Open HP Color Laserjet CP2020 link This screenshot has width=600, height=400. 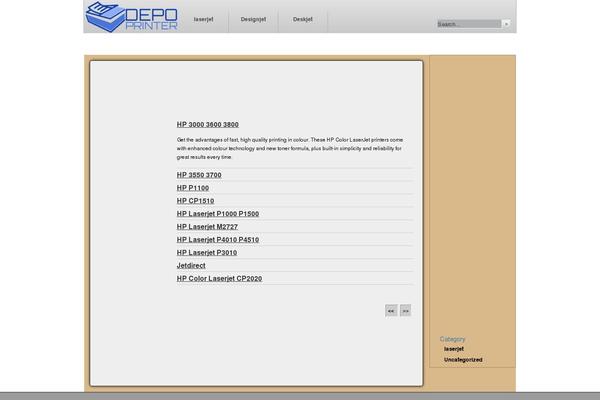click(219, 279)
